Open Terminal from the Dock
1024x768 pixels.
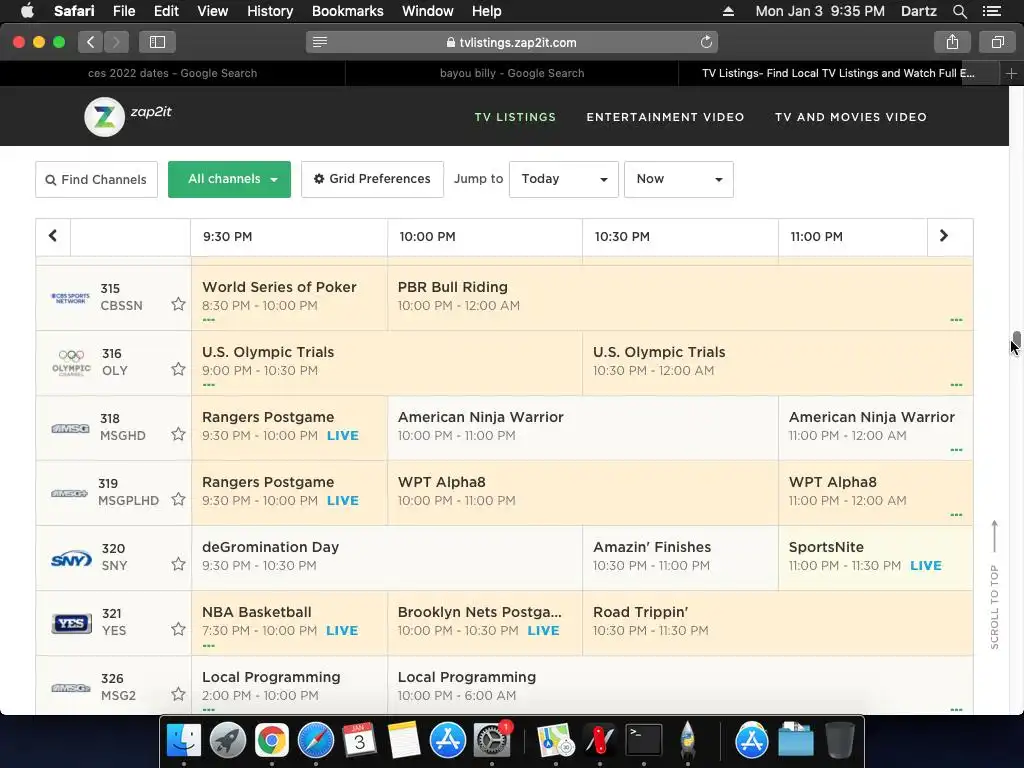tap(644, 740)
